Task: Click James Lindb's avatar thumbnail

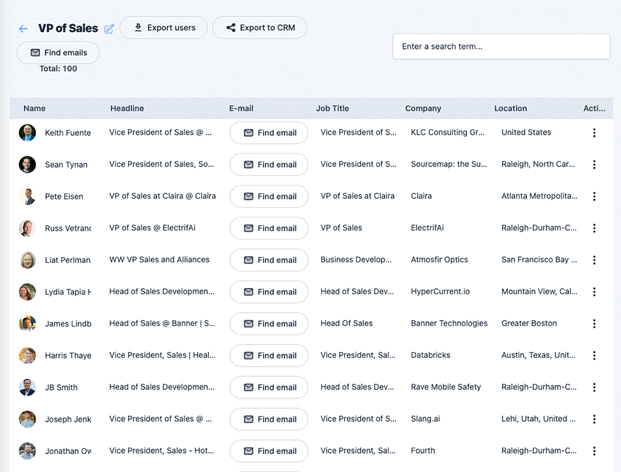Action: 27,324
